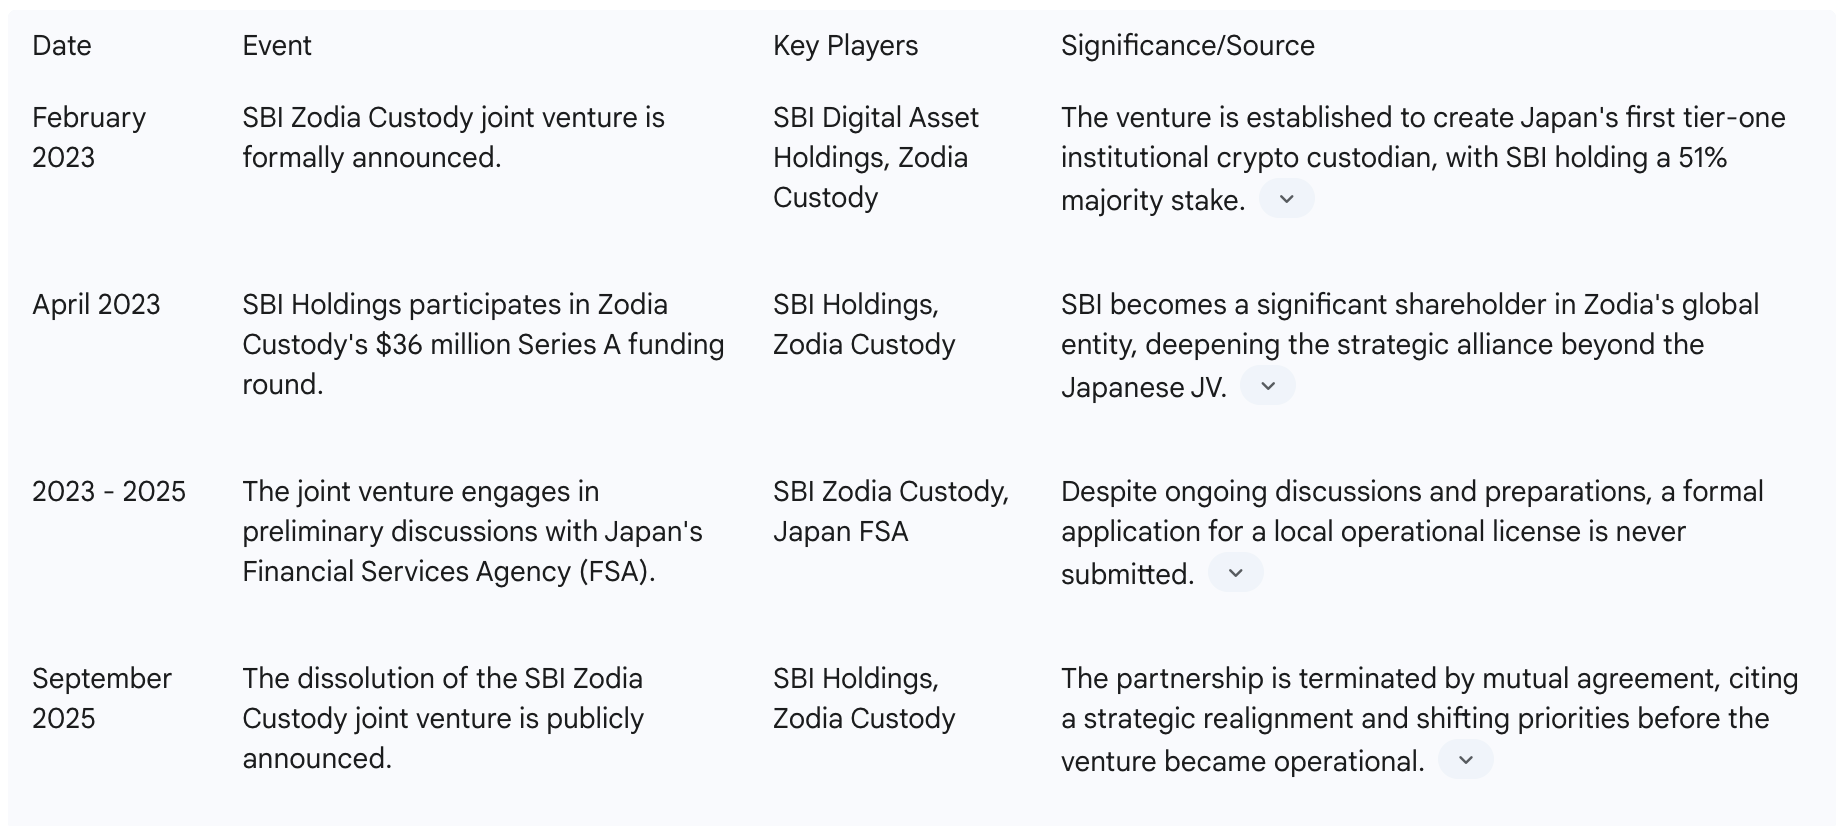Select the April 2023 date cell
The height and width of the screenshot is (826, 1847).
[96, 304]
